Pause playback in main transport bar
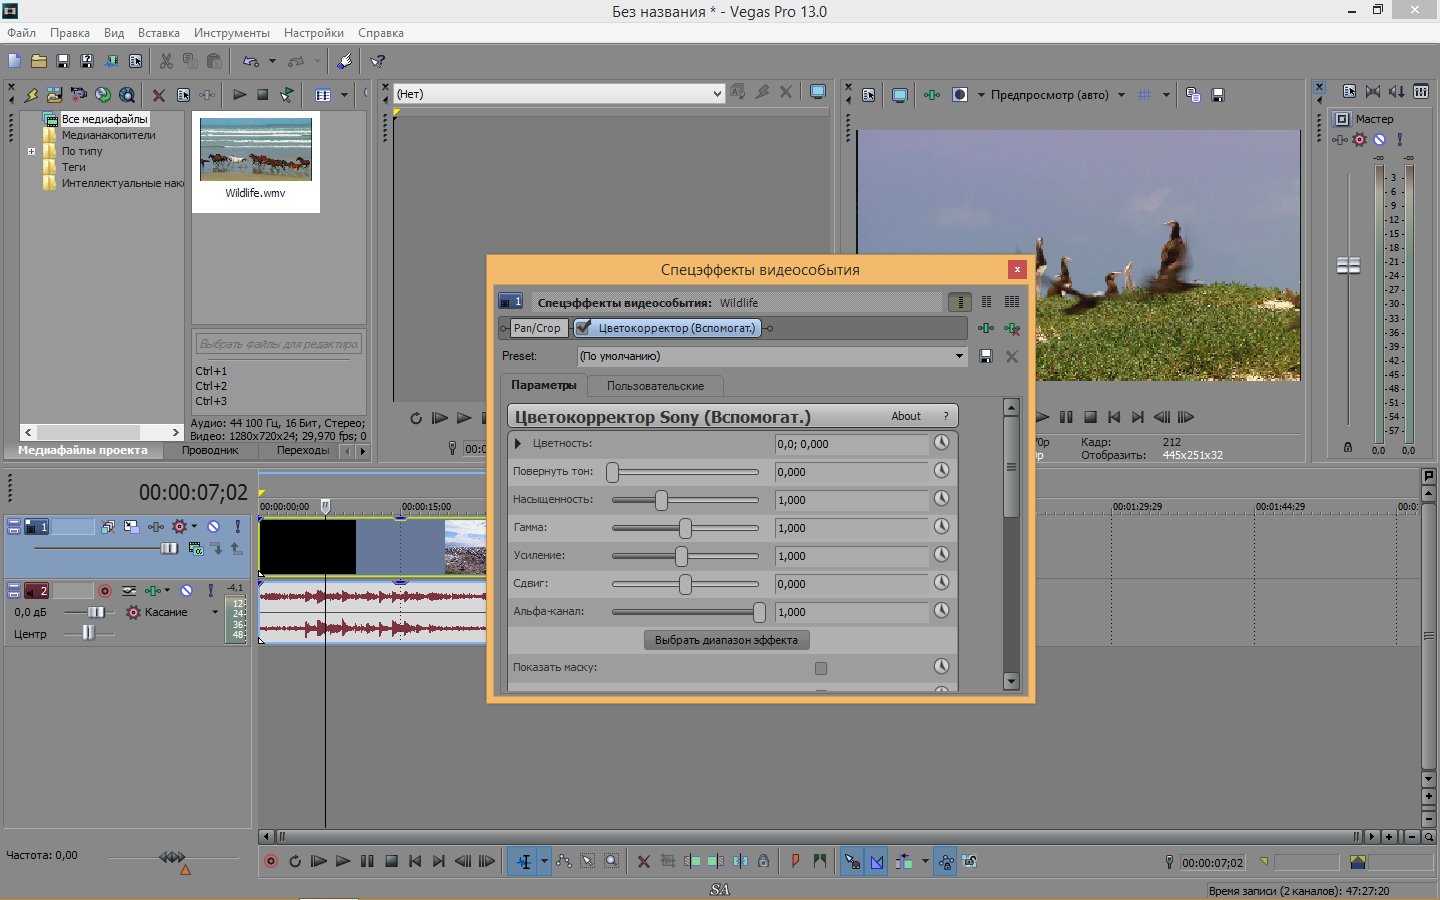This screenshot has height=900, width=1440. (367, 861)
